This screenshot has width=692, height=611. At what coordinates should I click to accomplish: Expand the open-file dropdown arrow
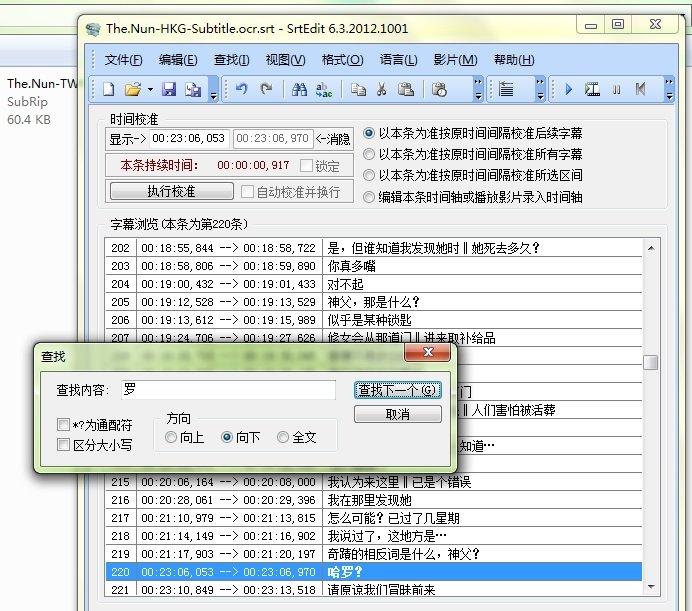click(150, 90)
